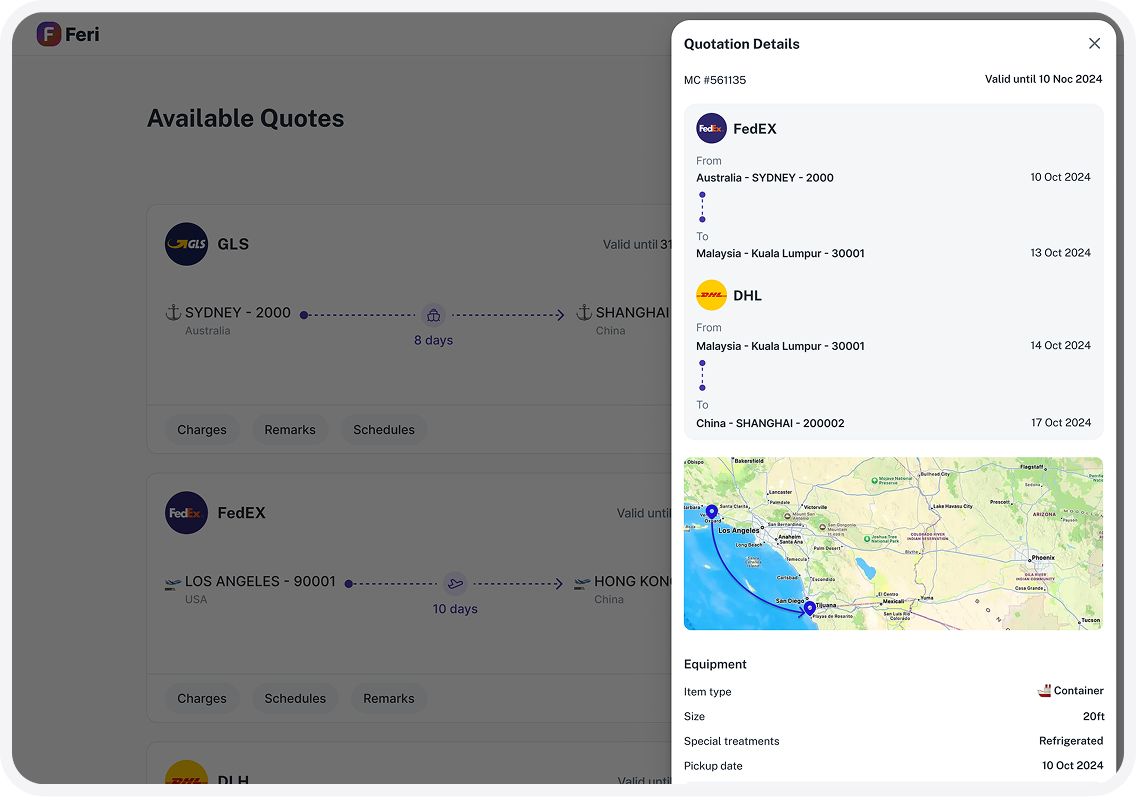The image size is (1136, 797).
Task: Click the DHL logo in Quotation Details
Action: [711, 296]
